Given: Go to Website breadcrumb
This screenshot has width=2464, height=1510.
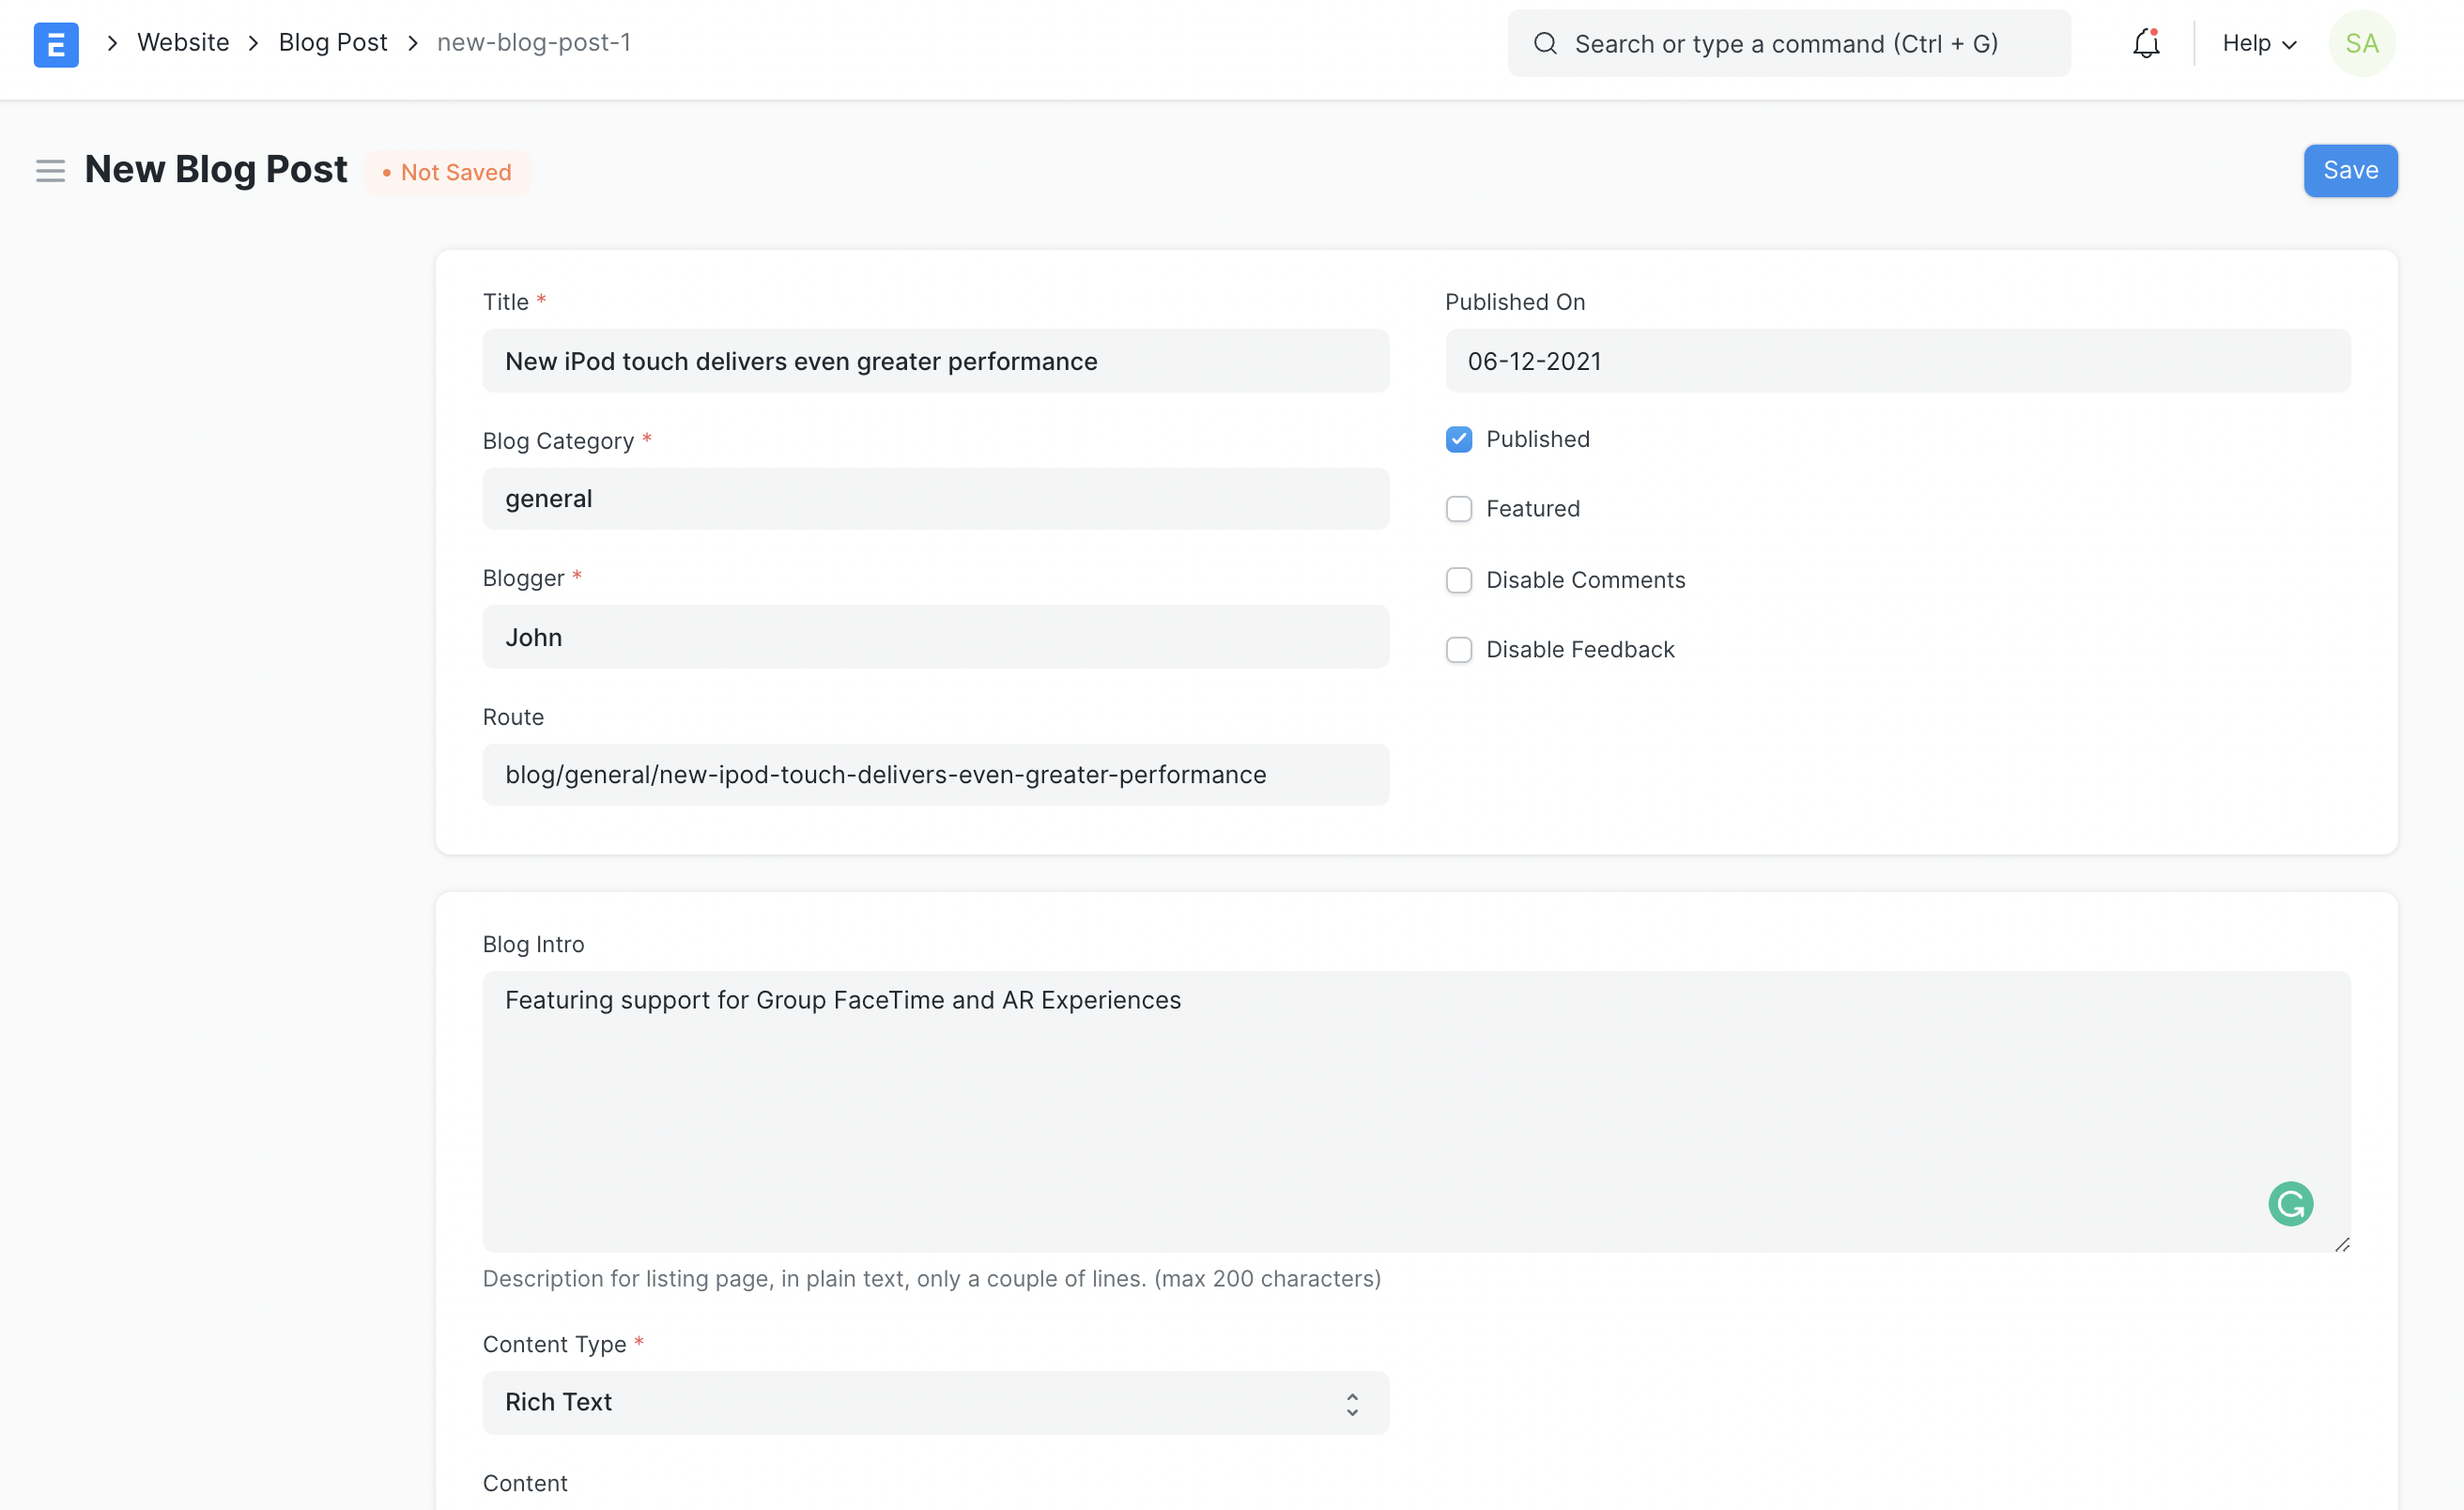Looking at the screenshot, I should 183,43.
